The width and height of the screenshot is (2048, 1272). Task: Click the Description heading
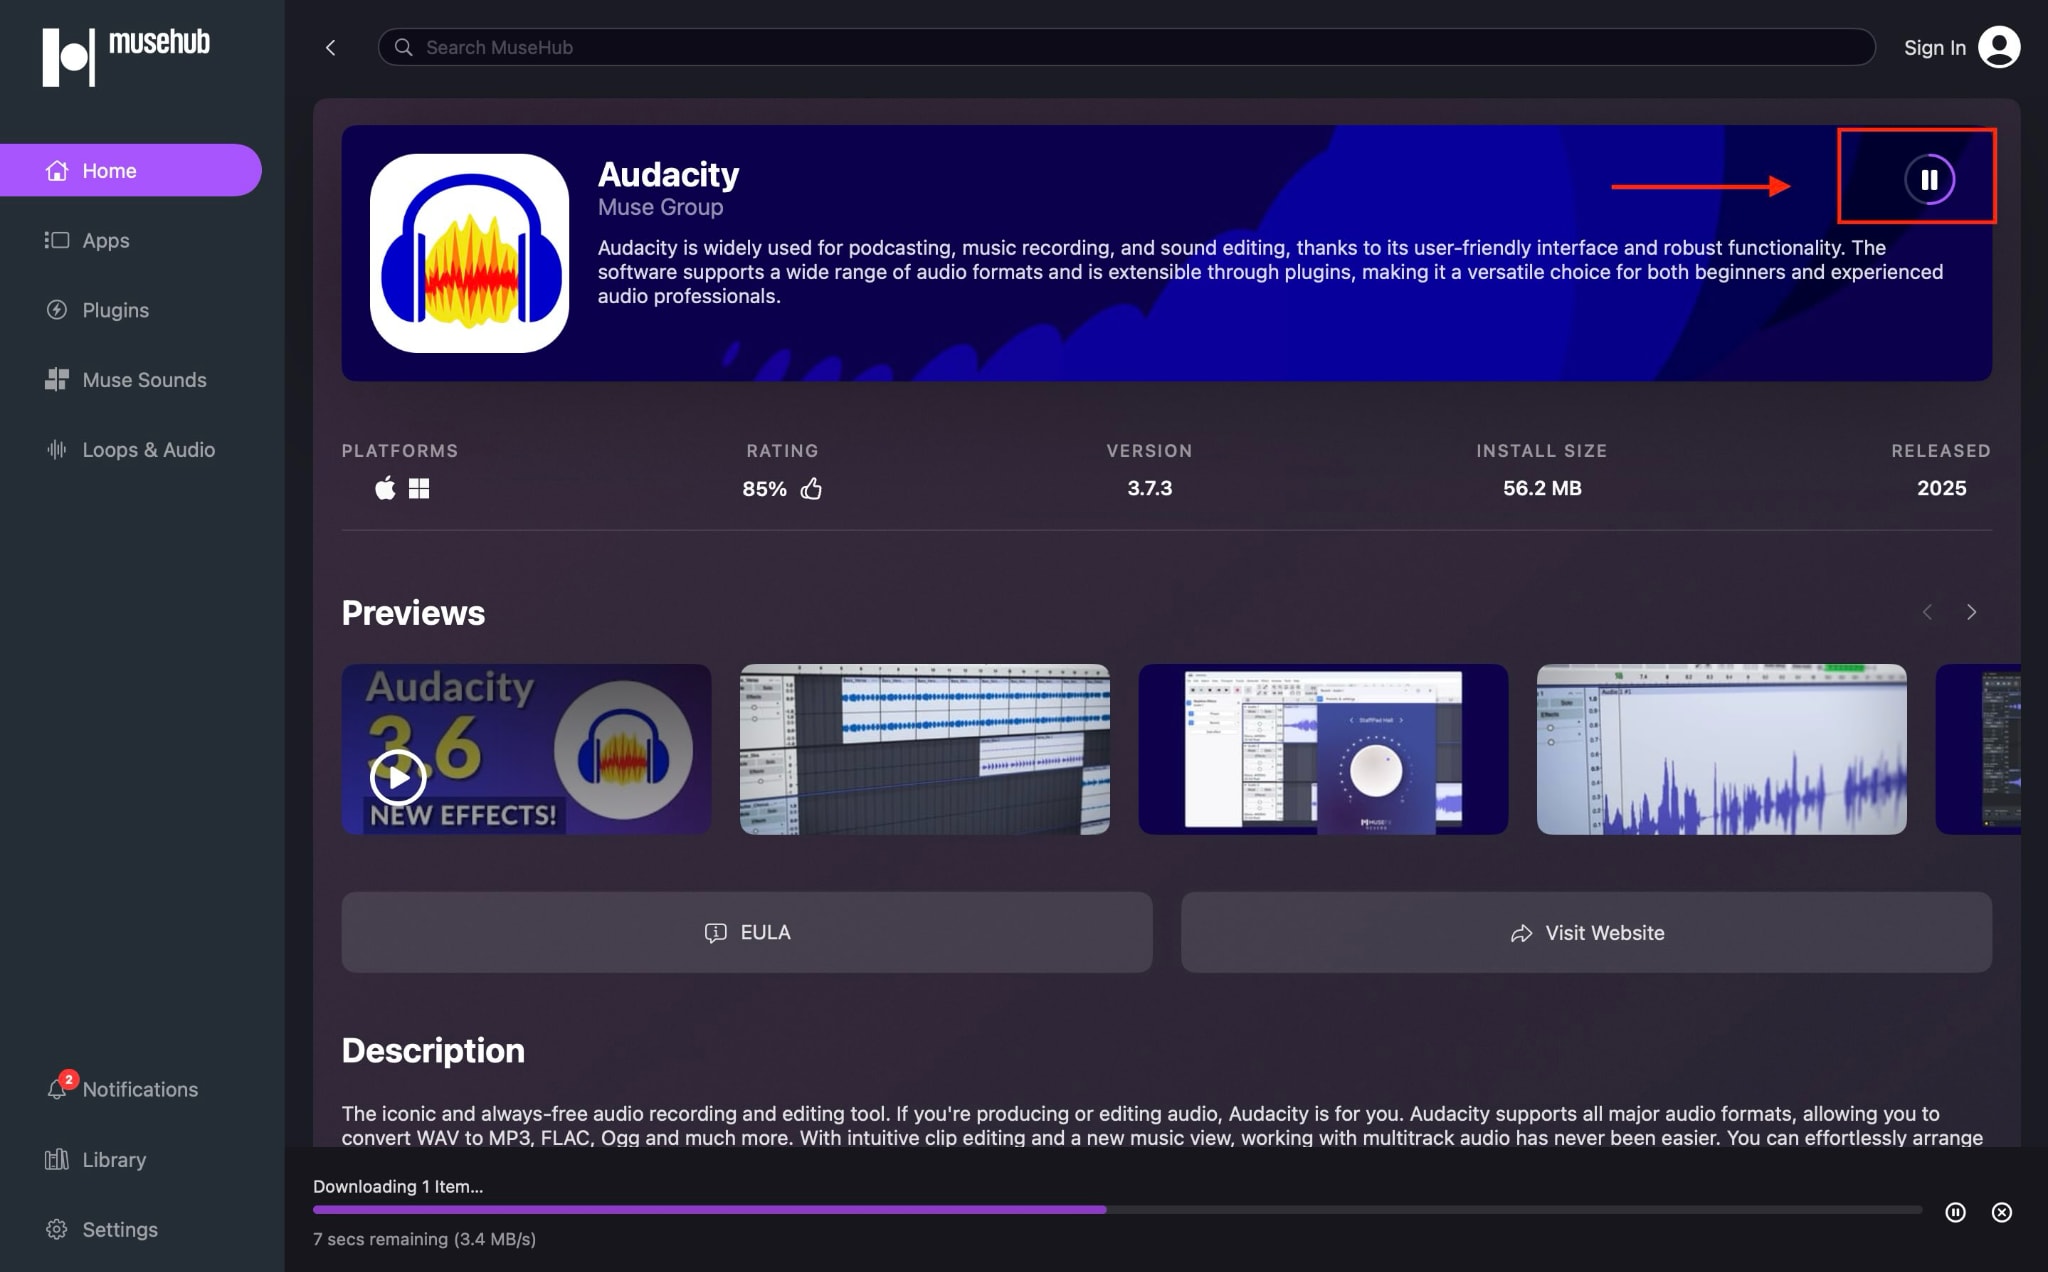(x=433, y=1050)
